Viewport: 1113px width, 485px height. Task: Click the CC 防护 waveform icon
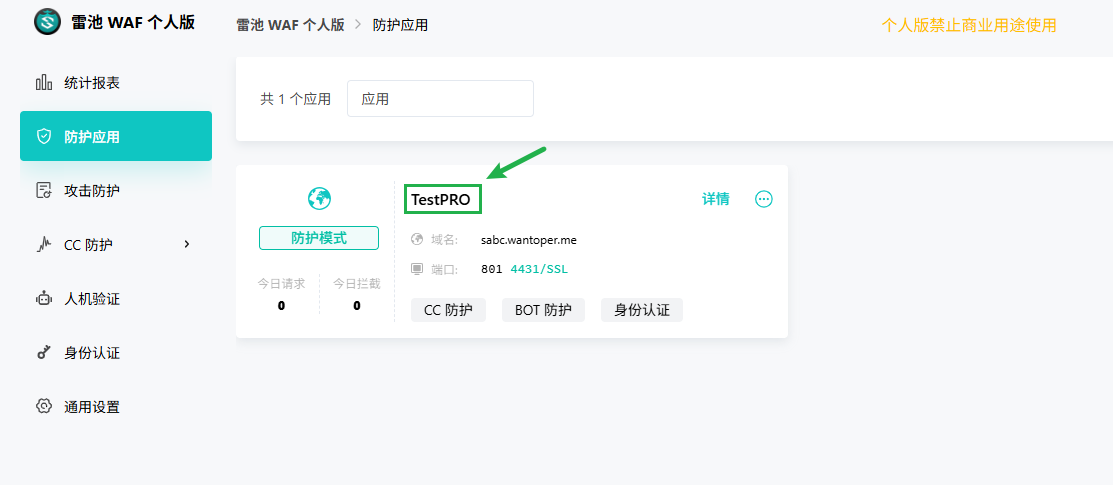click(43, 245)
